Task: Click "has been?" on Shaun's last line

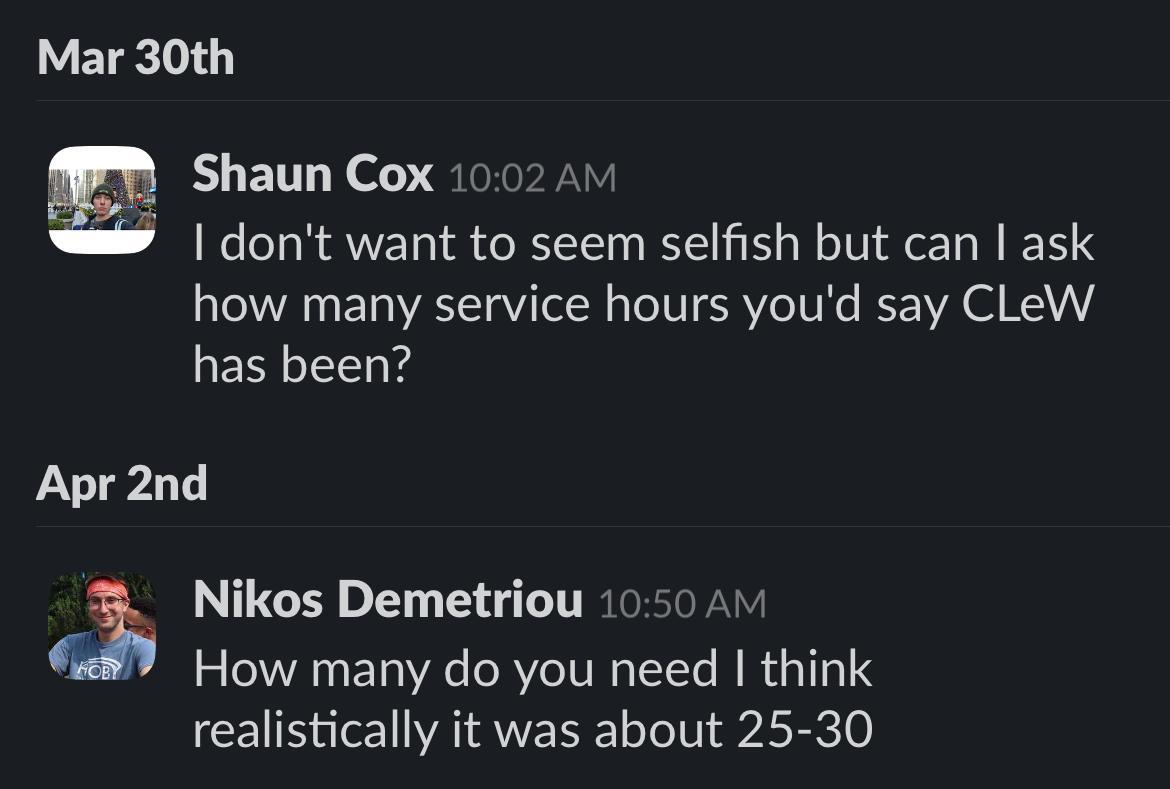Action: [x=301, y=366]
